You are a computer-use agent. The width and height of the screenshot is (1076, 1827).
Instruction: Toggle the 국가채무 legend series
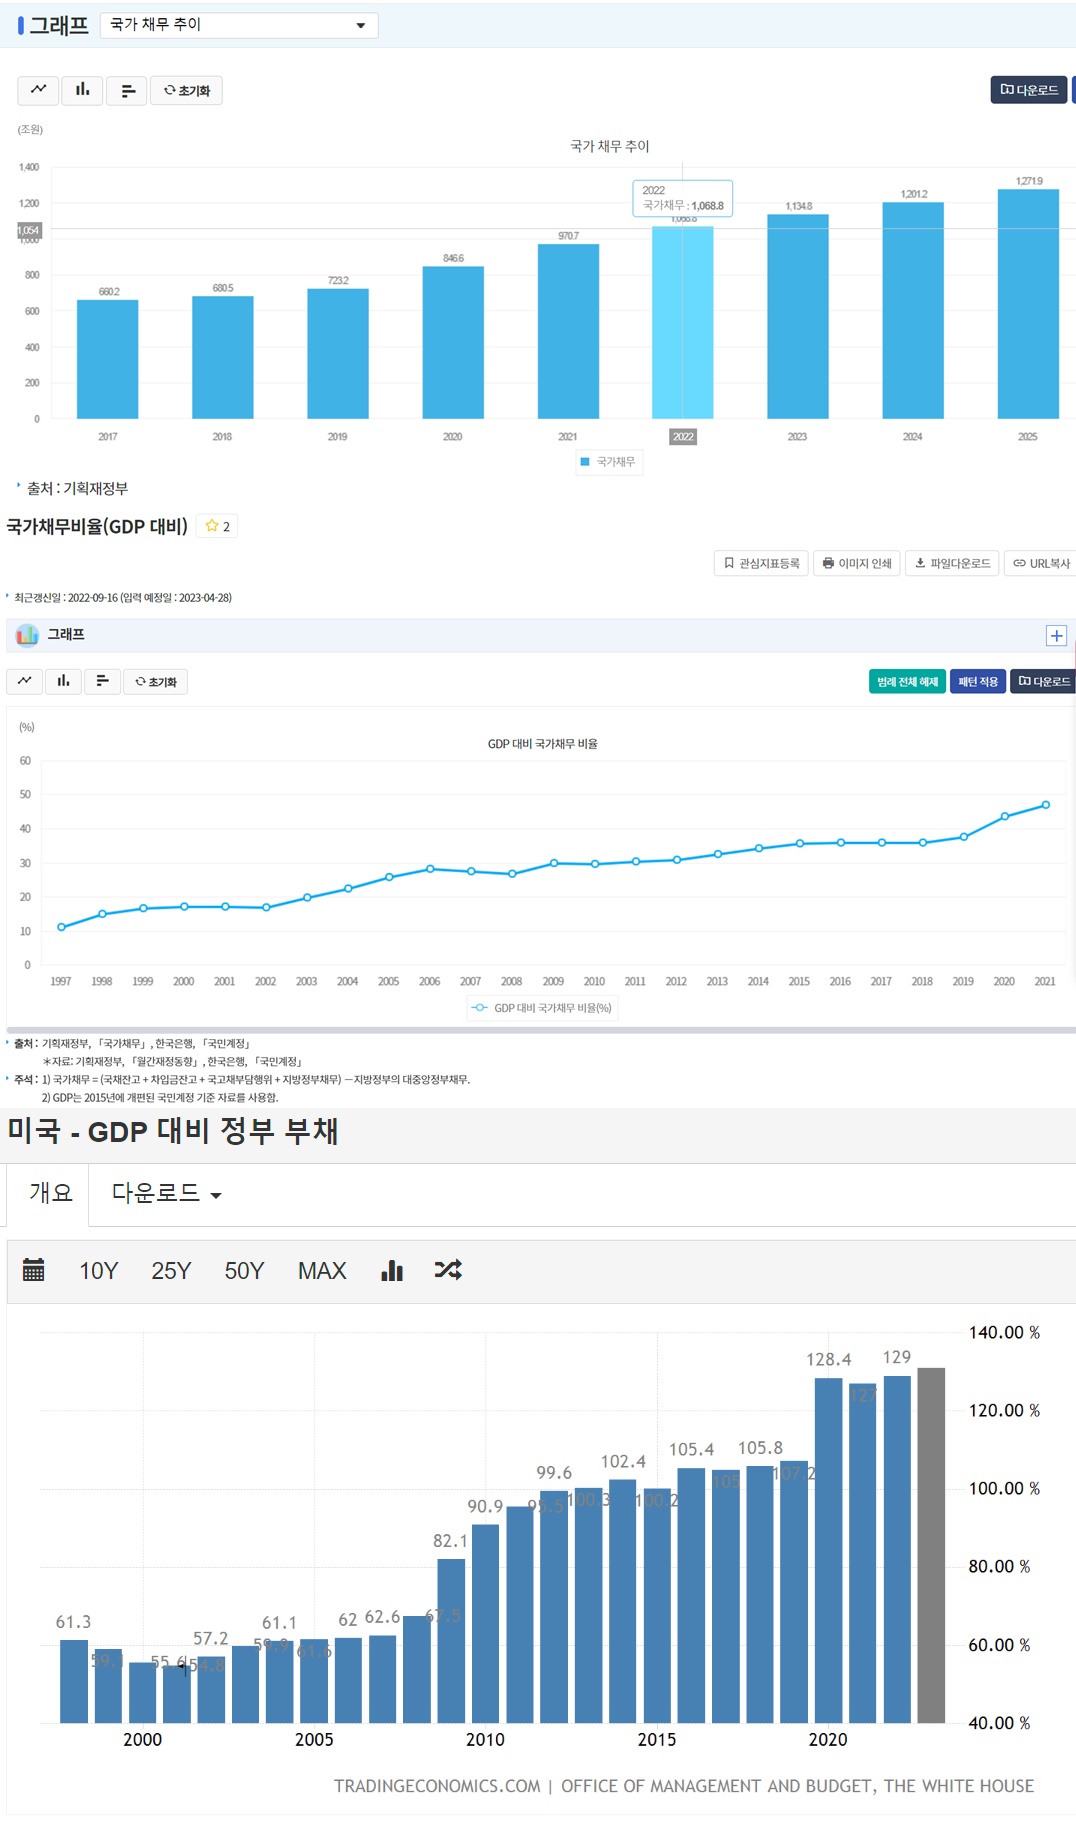tap(608, 462)
